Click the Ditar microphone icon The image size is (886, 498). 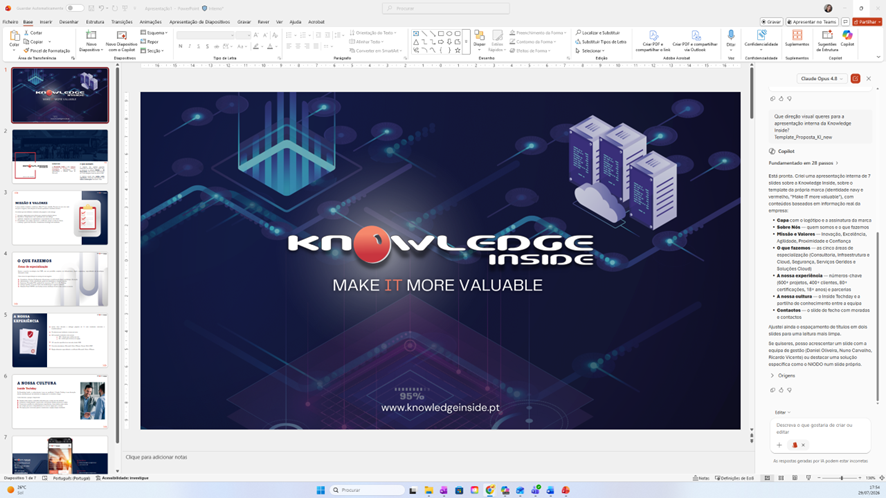point(731,36)
